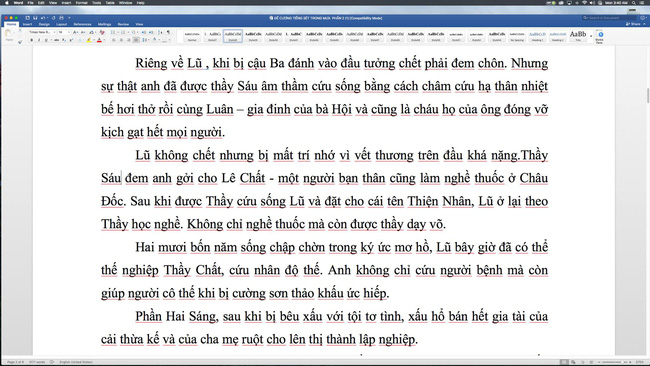Click the Redo icon in title bar

[53, 18]
